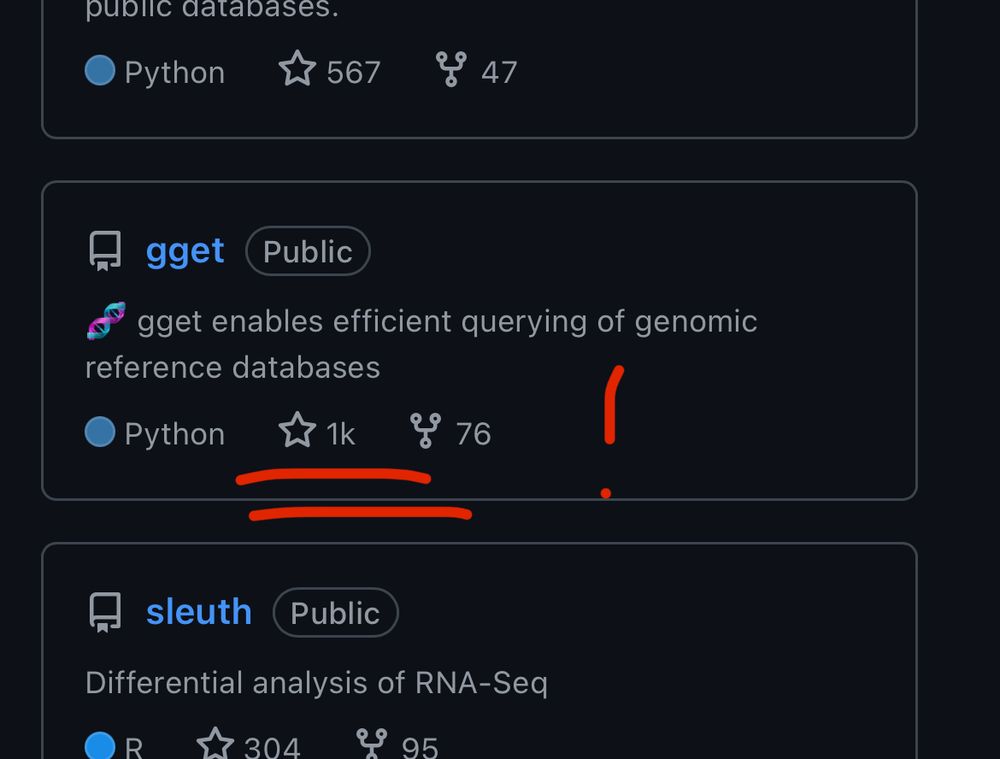Click the repository icon beside gget

105,251
